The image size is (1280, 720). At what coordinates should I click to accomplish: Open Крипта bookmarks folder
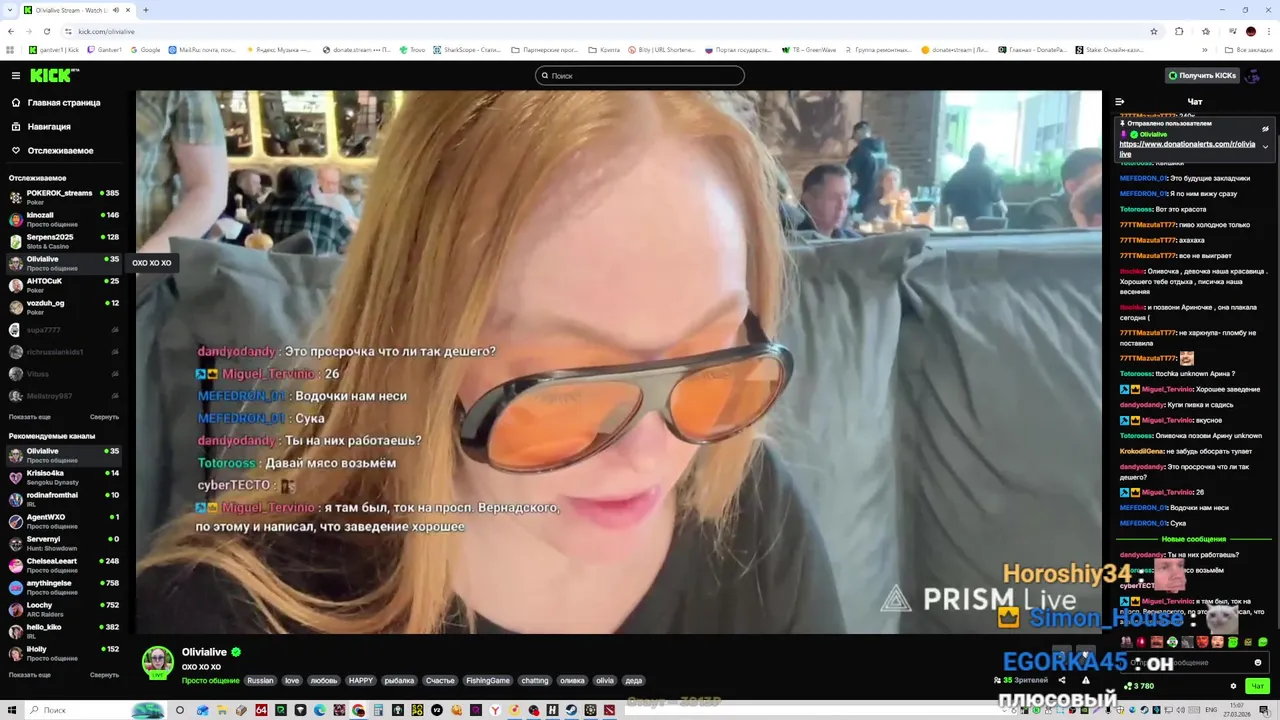pos(604,50)
